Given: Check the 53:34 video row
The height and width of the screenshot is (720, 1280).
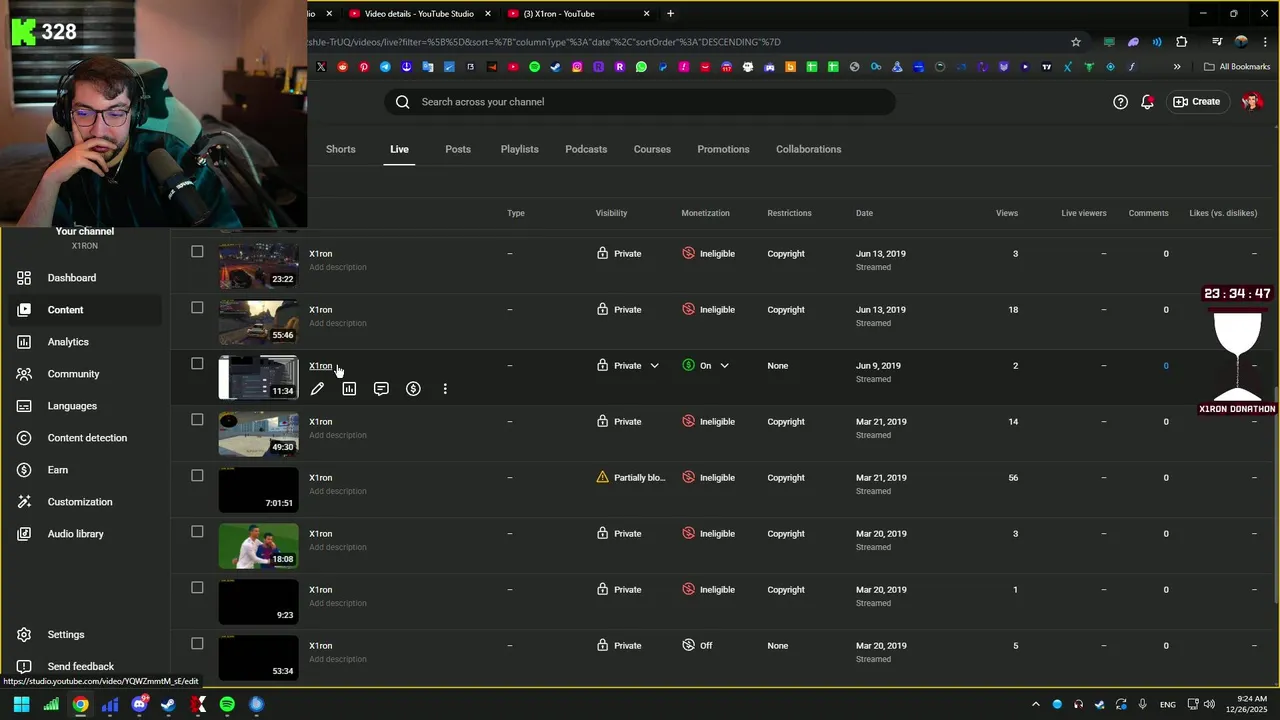Looking at the screenshot, I should coord(197,644).
